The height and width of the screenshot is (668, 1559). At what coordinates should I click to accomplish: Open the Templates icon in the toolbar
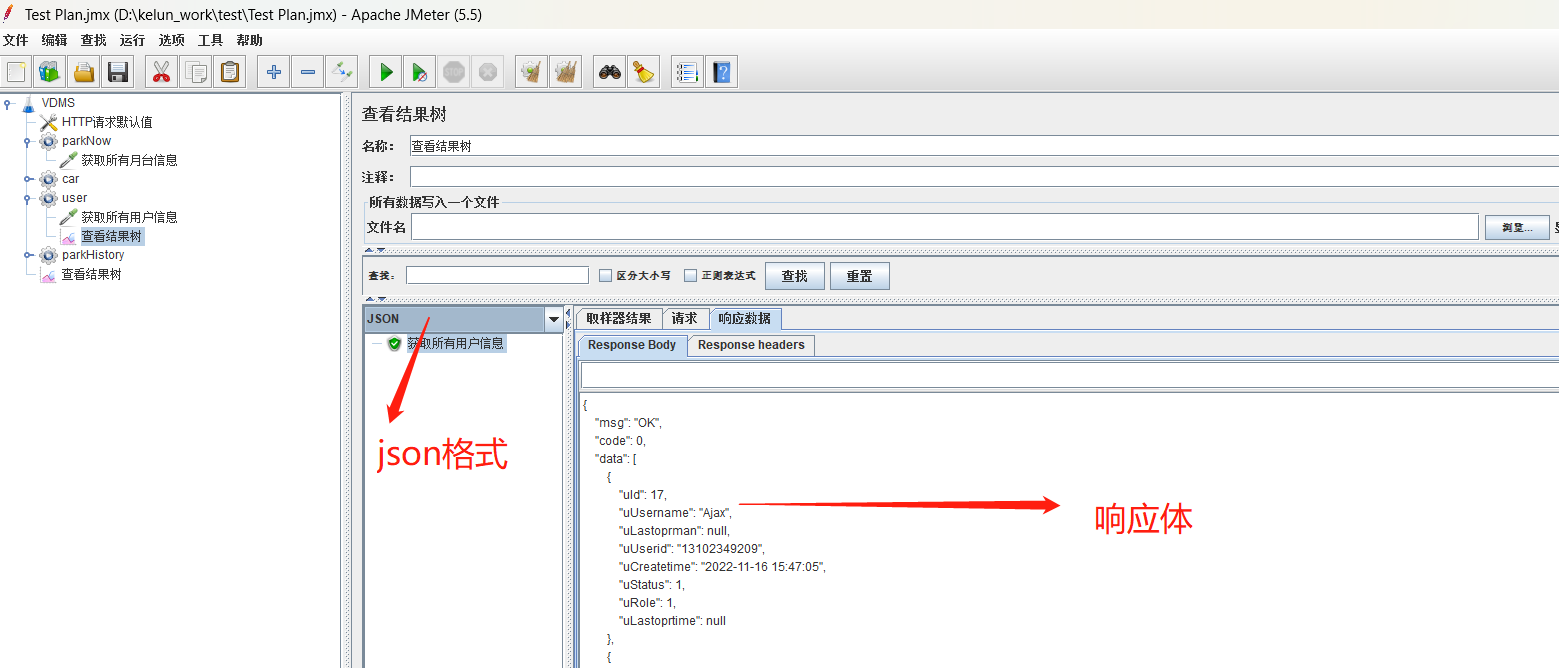[49, 72]
